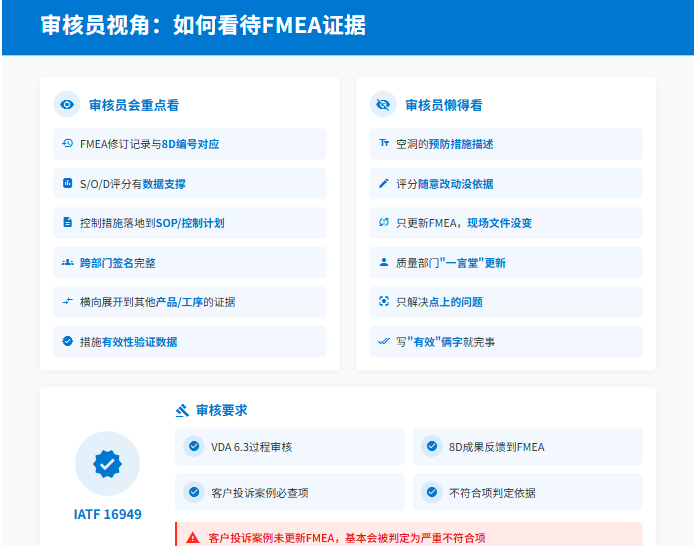Click the checkmark beside 8D成果反馈到FMEA
Screen dimensions: 695x546
(x=431, y=447)
